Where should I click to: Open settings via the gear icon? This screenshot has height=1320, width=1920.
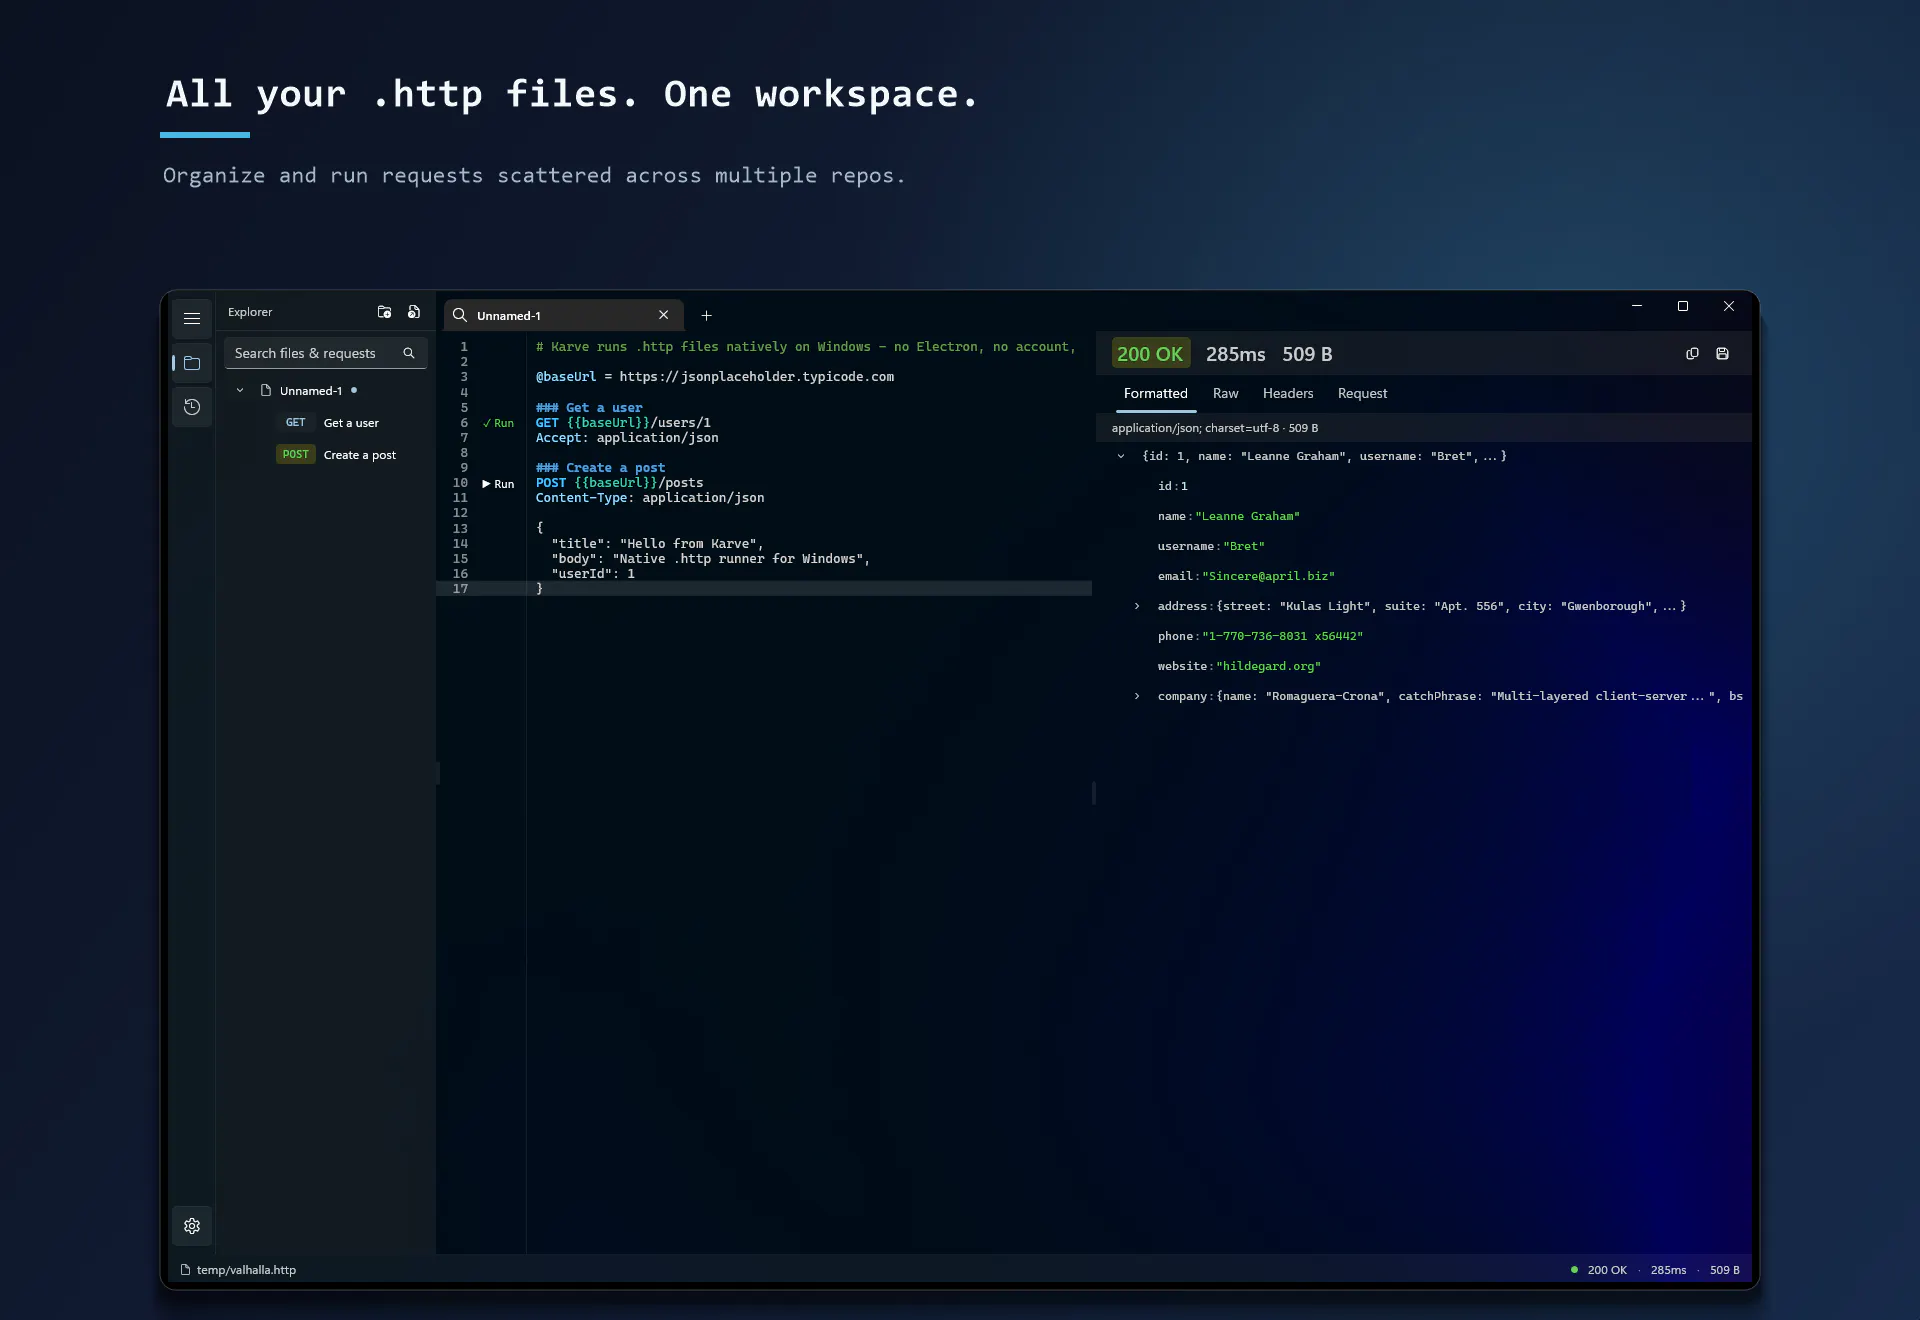[x=192, y=1226]
